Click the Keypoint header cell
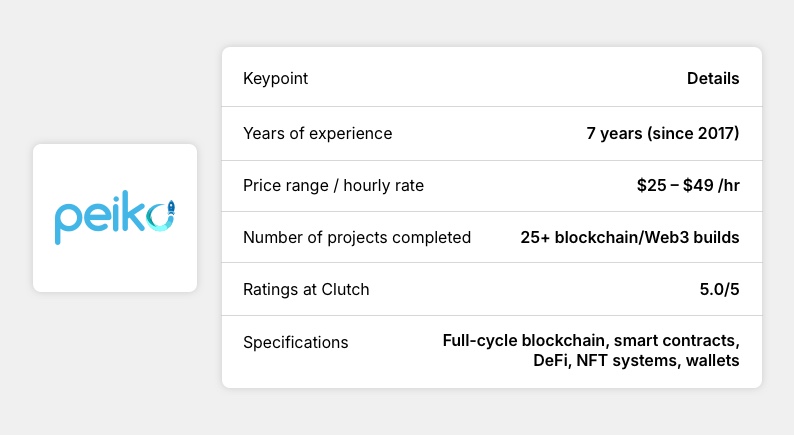The width and height of the screenshot is (794, 435). pyautogui.click(x=276, y=79)
